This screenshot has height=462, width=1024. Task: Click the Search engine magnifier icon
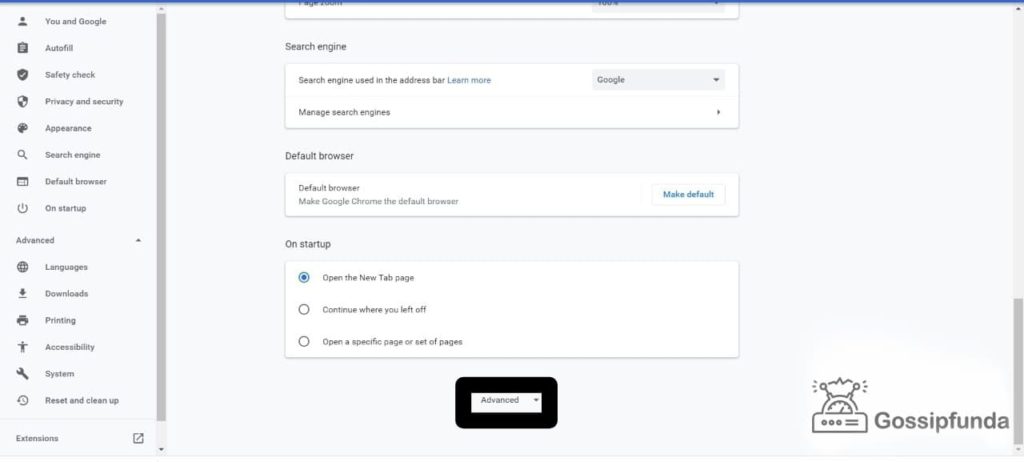pos(23,155)
